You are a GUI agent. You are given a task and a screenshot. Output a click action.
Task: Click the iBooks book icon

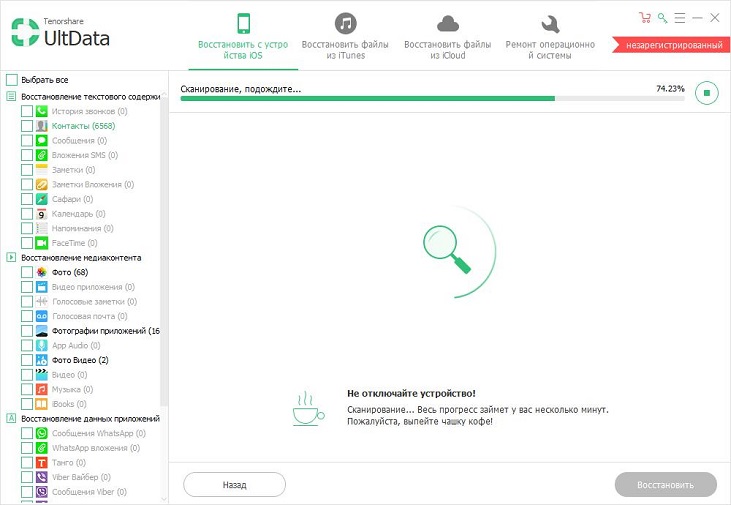click(41, 404)
